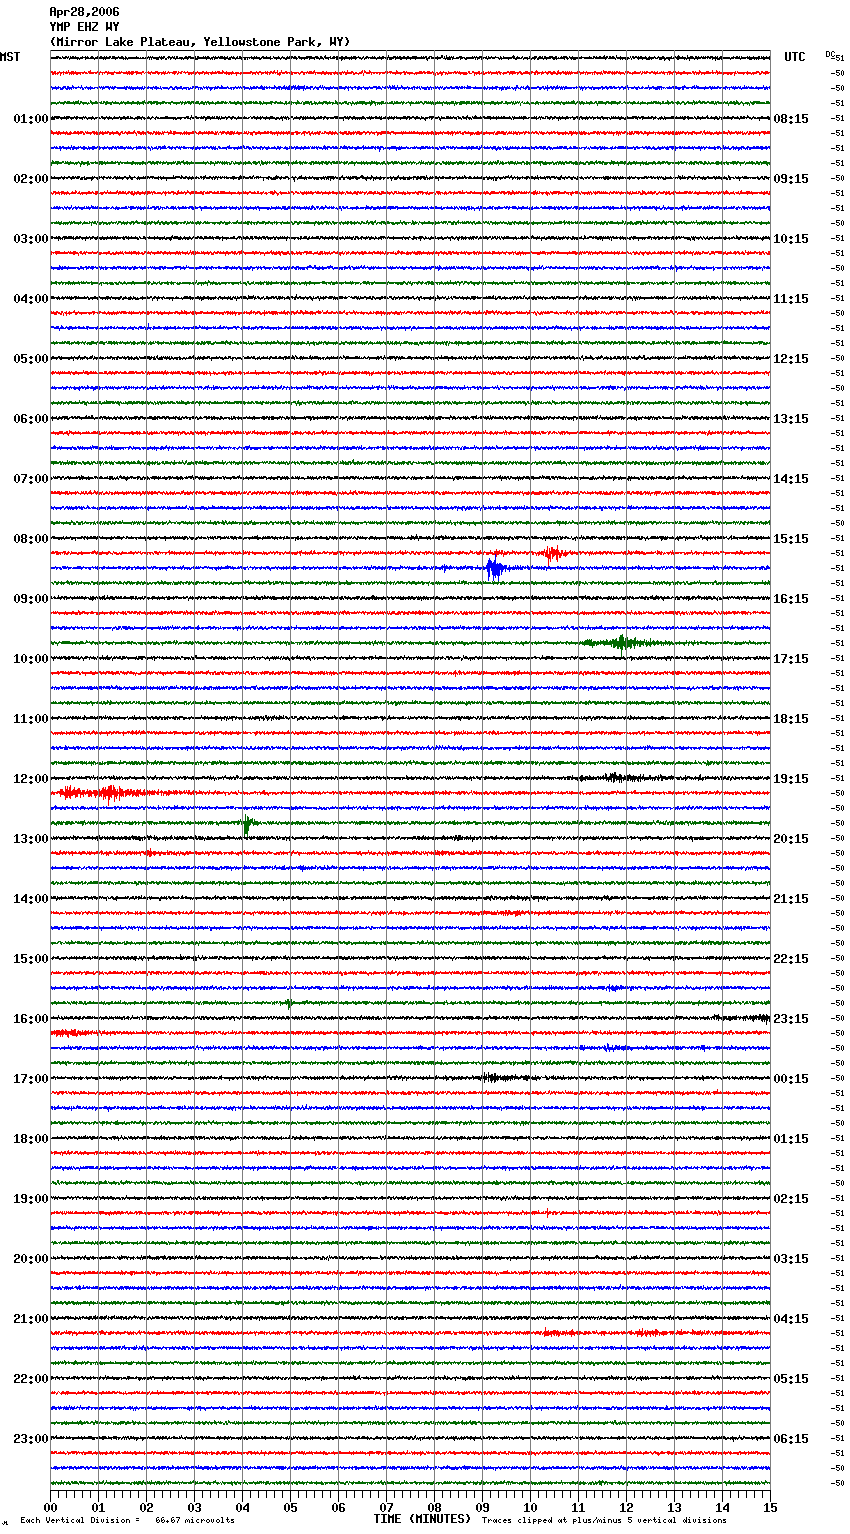Click minute tick label "11" on time axis
This screenshot has height=1534, width=850.
pyautogui.click(x=578, y=1508)
